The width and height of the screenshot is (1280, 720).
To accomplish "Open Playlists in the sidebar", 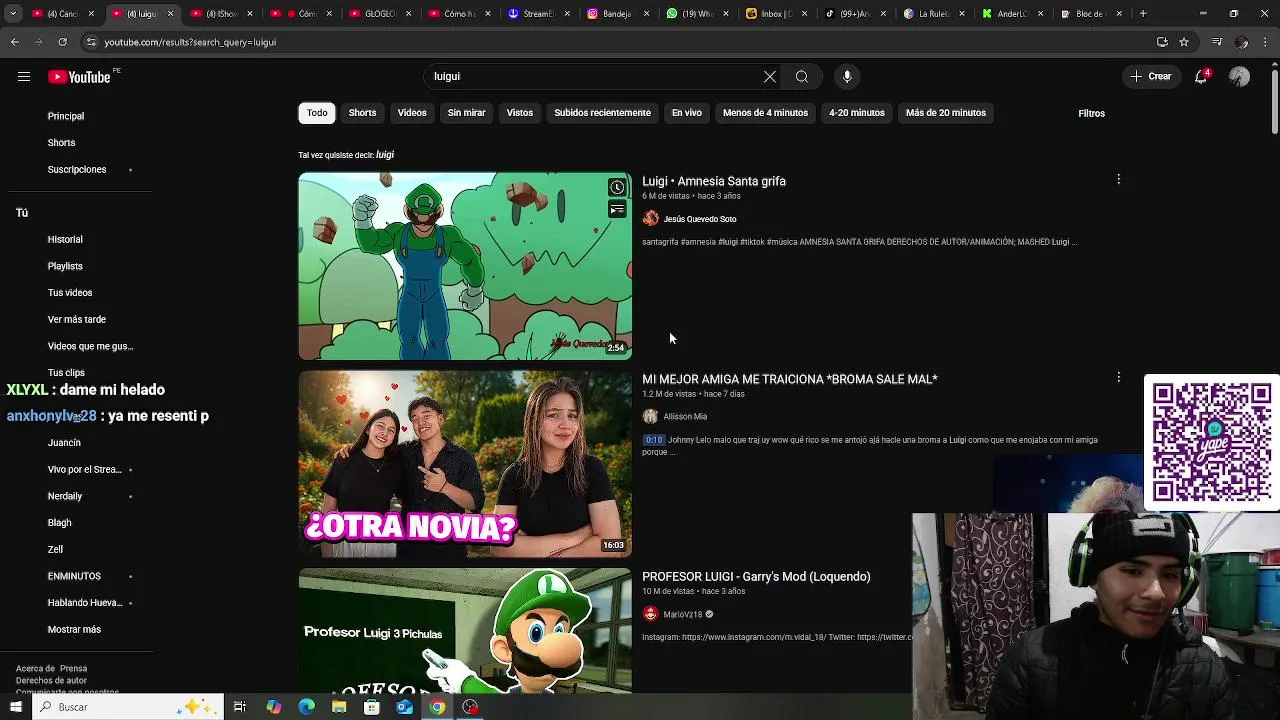I will coord(65,266).
